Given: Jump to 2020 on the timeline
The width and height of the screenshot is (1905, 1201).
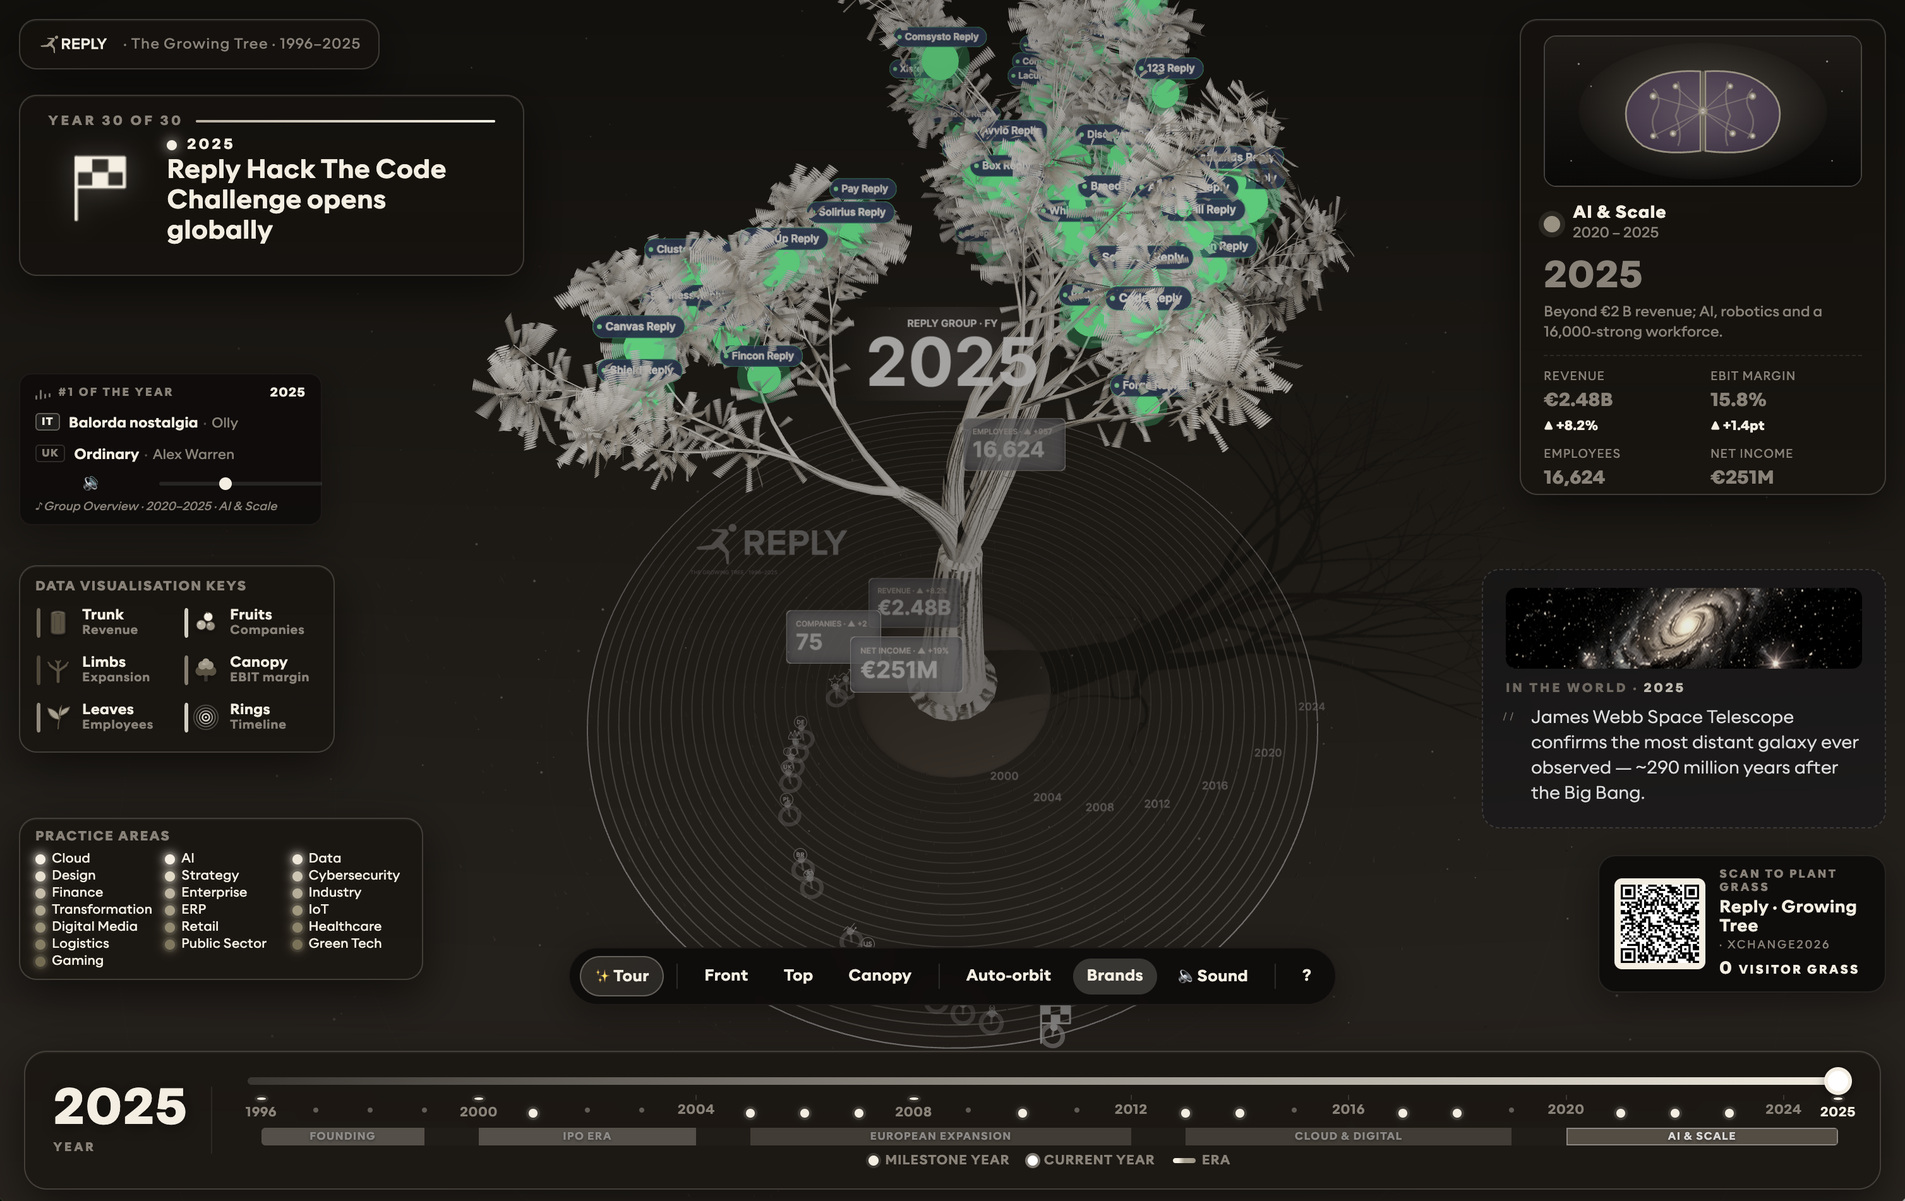Looking at the screenshot, I should 1565,1109.
